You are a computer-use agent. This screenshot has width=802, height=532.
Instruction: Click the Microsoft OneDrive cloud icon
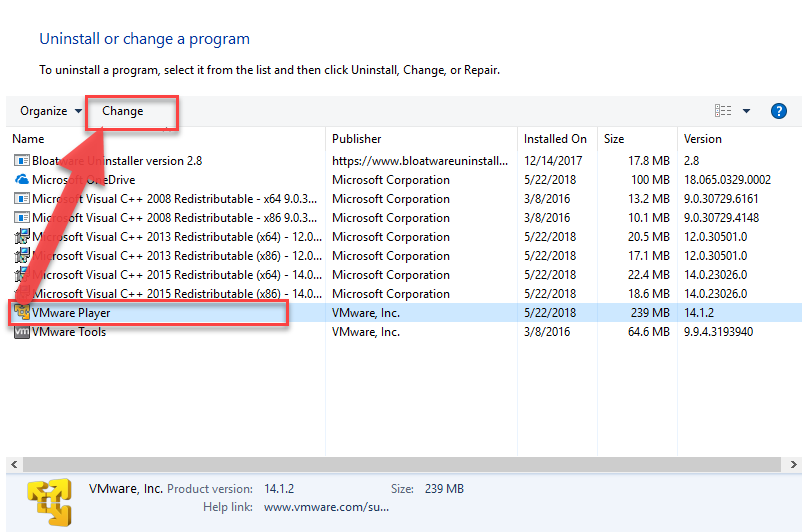(x=21, y=180)
